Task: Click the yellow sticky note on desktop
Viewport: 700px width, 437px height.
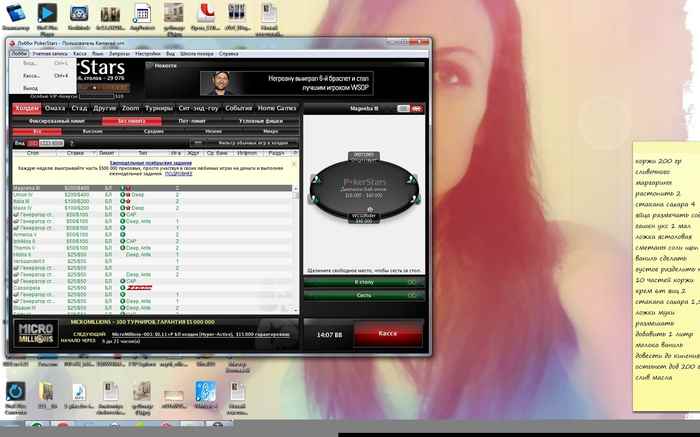Action: (x=666, y=276)
